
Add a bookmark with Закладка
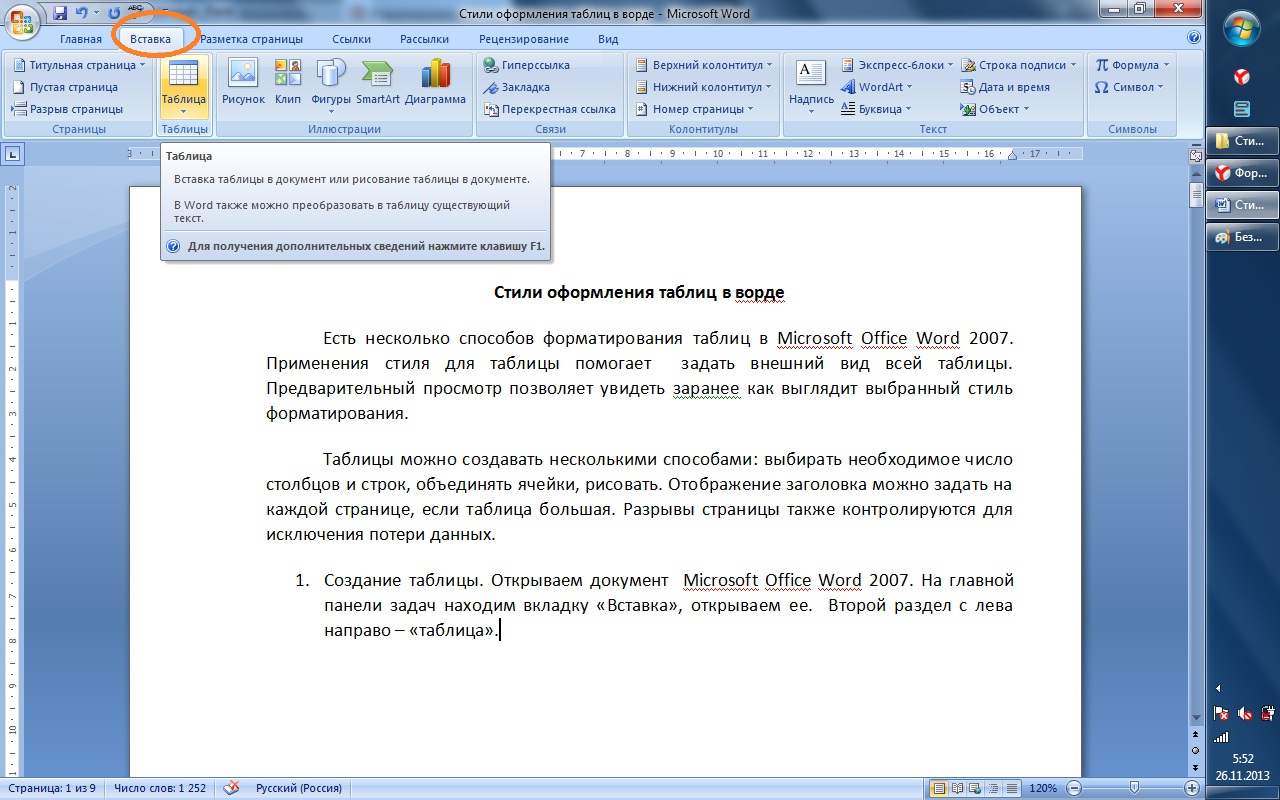pyautogui.click(x=516, y=87)
